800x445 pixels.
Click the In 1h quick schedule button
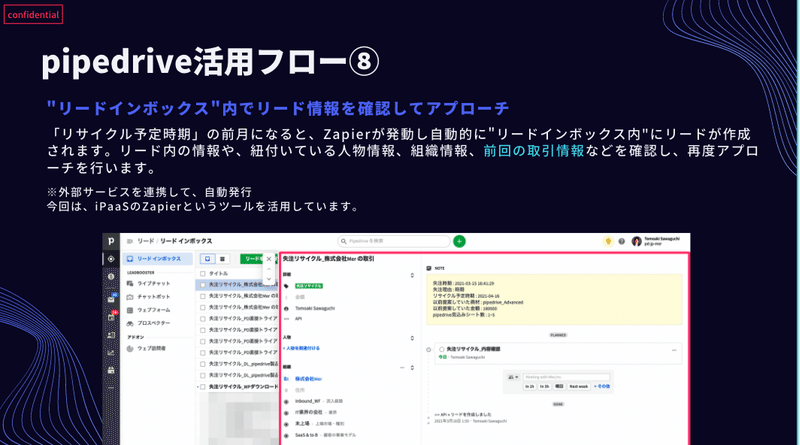(x=530, y=386)
